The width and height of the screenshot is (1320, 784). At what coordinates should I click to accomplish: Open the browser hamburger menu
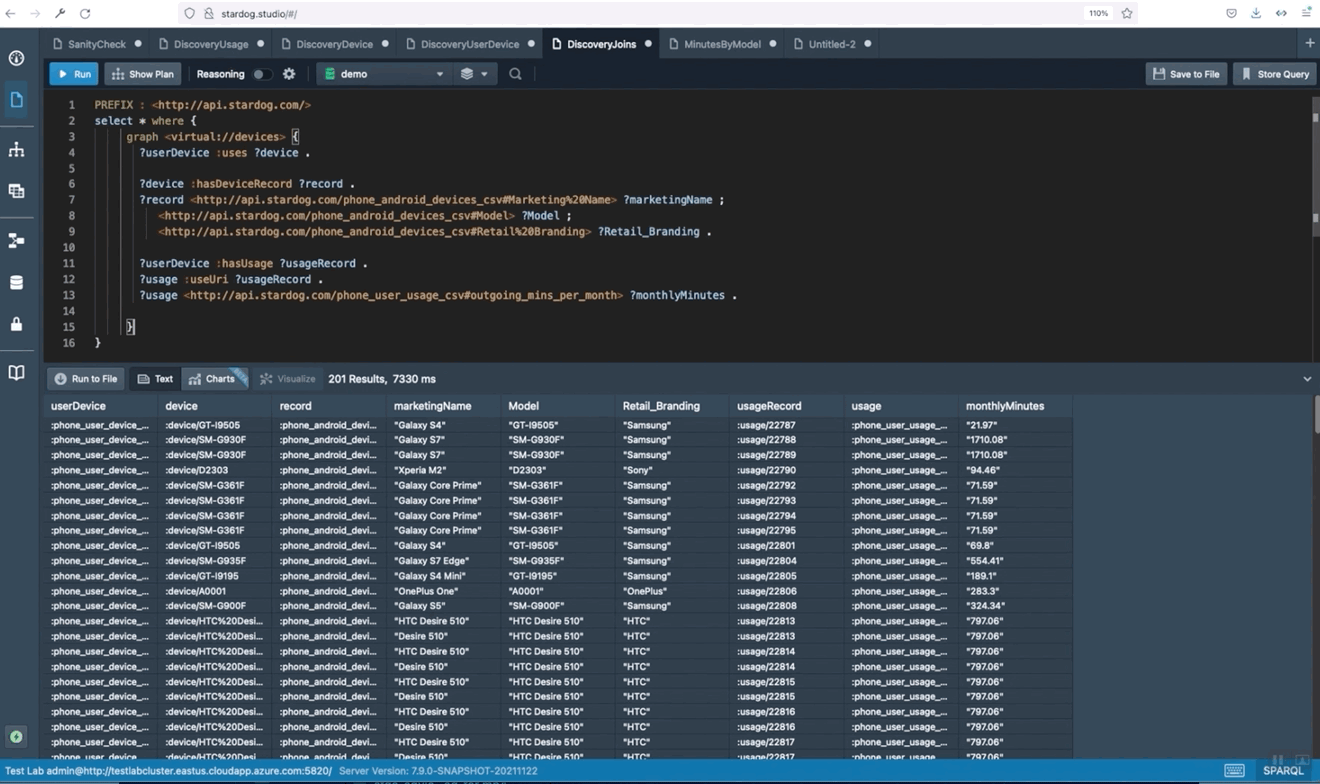point(1306,13)
